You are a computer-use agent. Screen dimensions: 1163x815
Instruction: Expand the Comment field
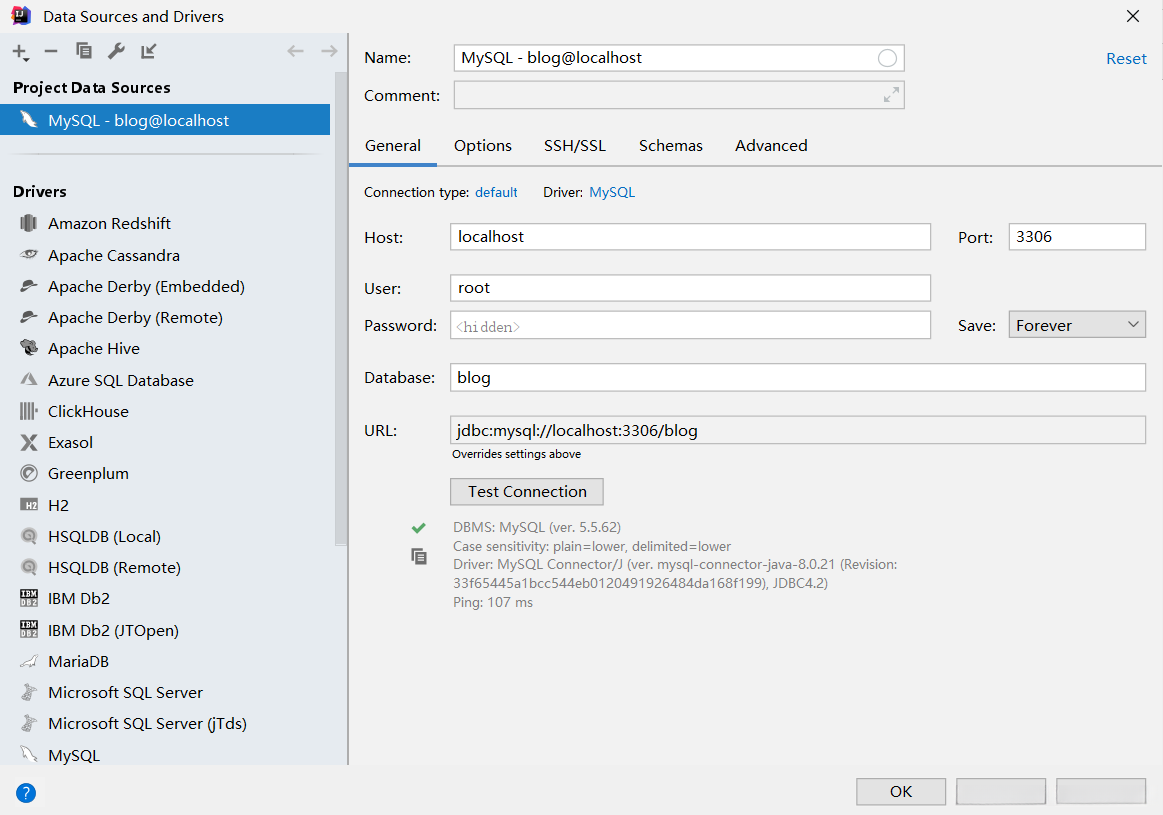click(890, 96)
